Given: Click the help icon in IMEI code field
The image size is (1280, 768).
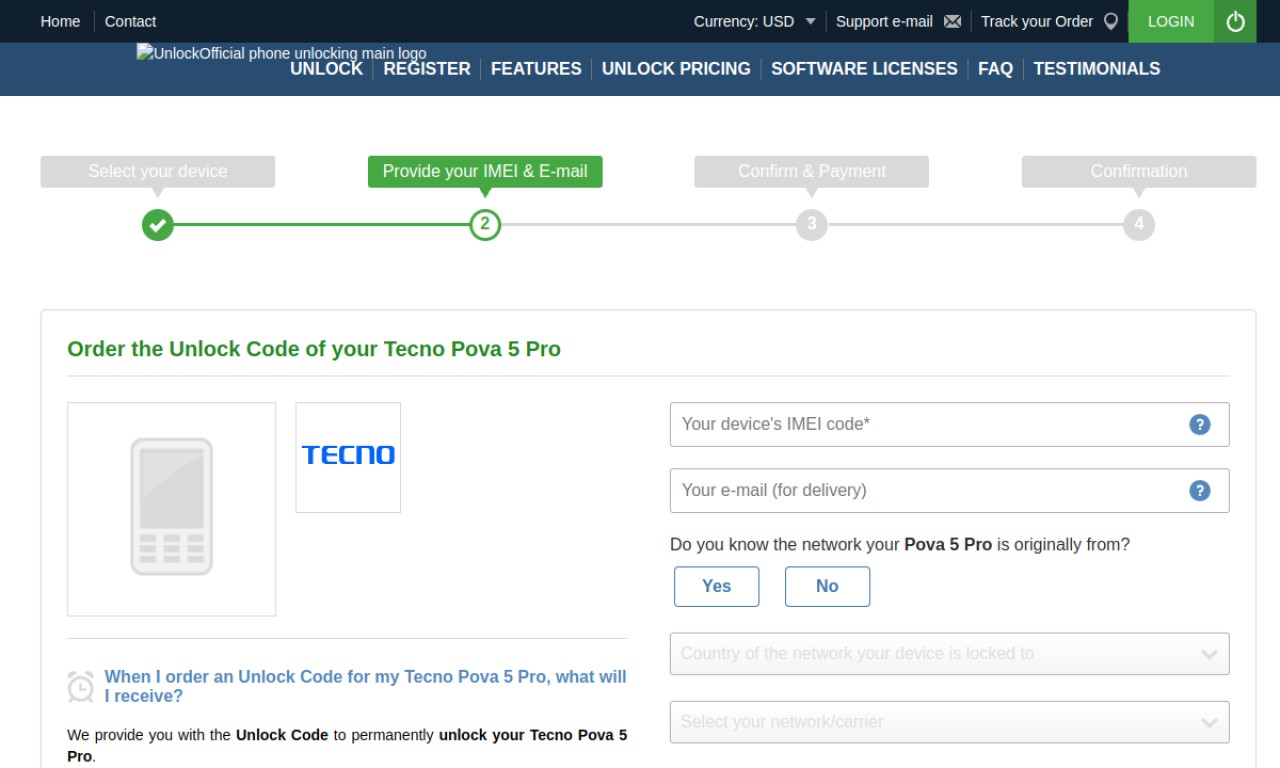Looking at the screenshot, I should pos(1199,424).
